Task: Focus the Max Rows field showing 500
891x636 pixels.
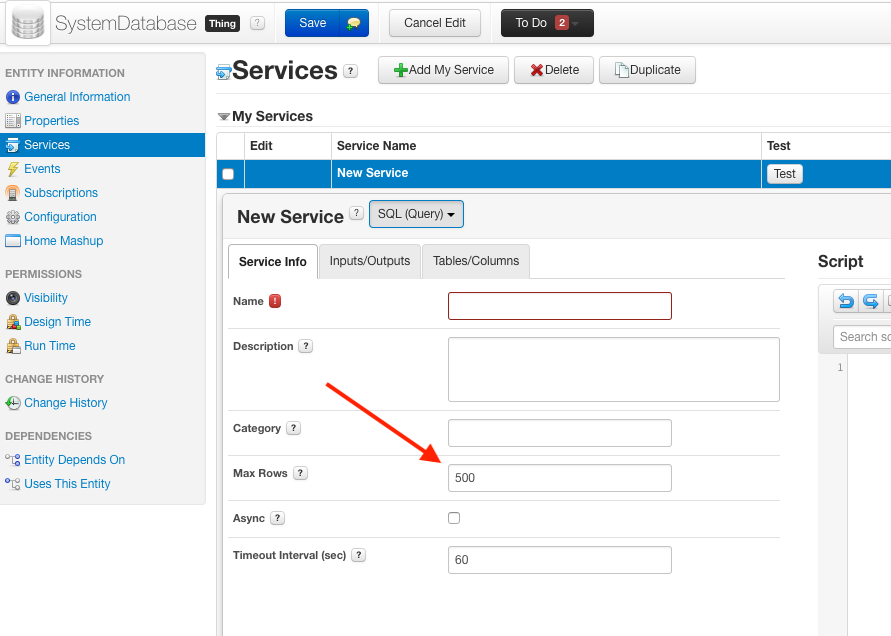Action: 560,478
